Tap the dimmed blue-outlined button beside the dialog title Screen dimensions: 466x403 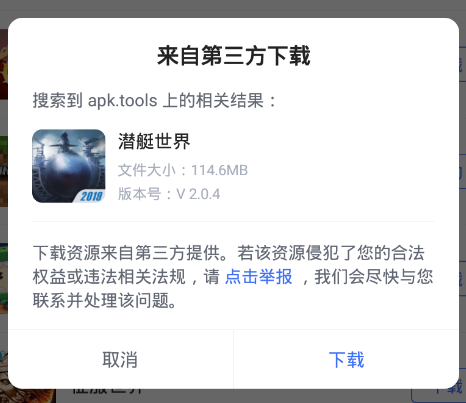(462, 64)
